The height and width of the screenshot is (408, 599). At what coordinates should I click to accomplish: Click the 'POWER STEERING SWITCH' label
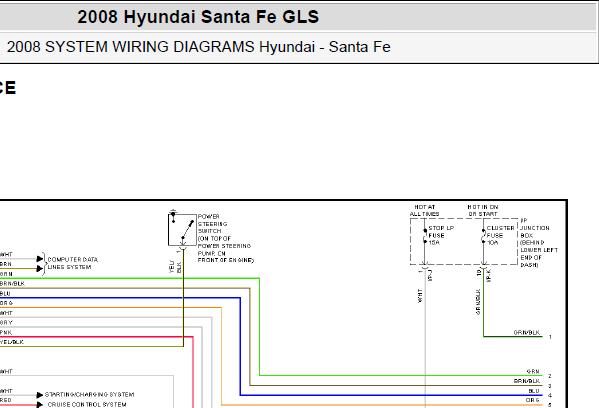point(212,224)
